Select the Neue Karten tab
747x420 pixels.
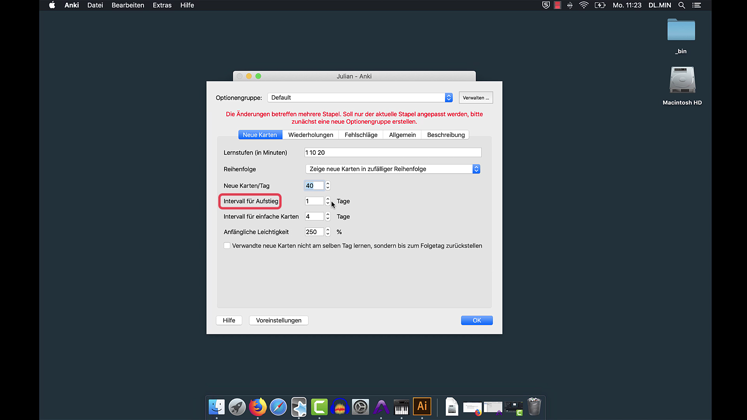coord(260,135)
